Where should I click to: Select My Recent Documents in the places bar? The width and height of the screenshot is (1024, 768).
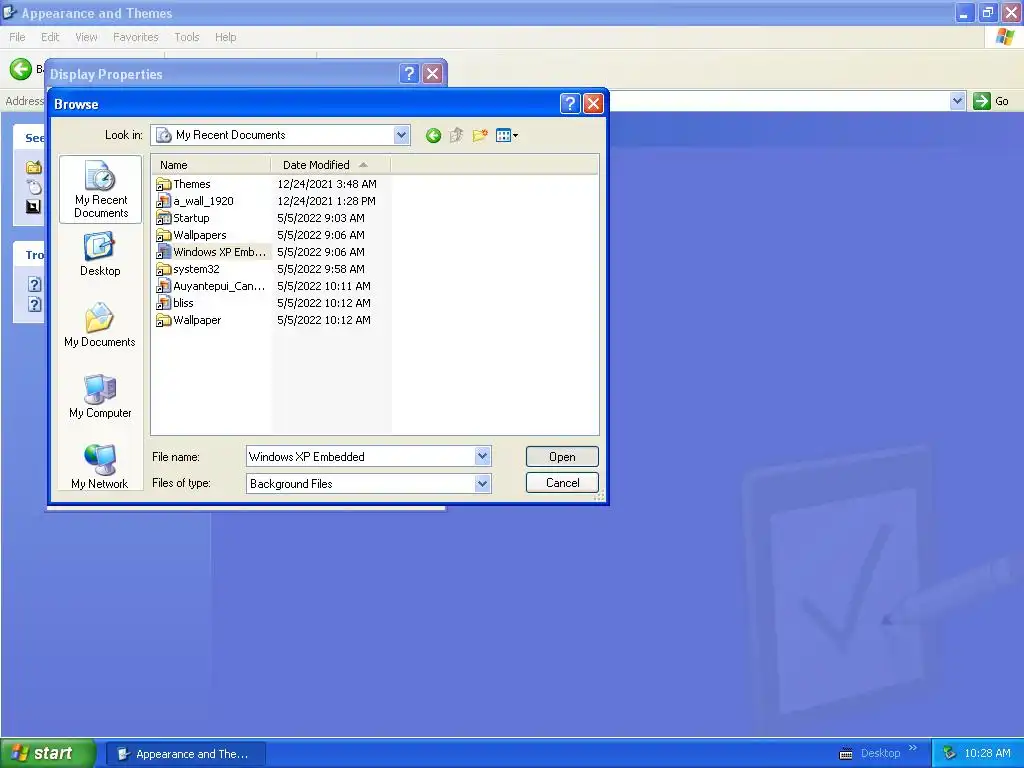point(101,189)
